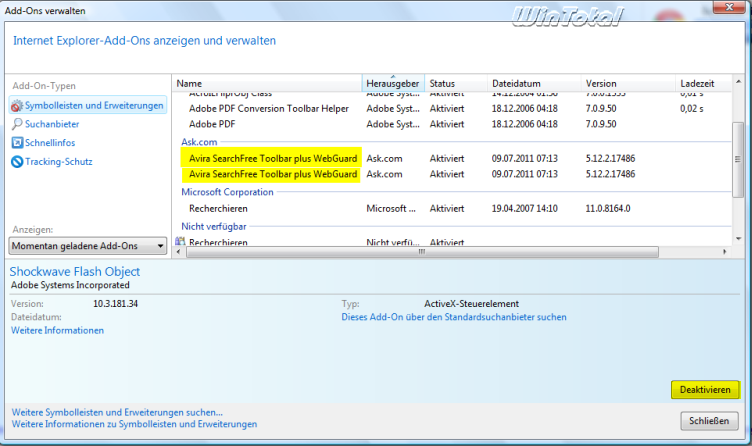Viewport: 752px width, 446px height.
Task: Open Weitere Informationen zu Symbolleisten und Erweiterungen
Action: (x=134, y=424)
